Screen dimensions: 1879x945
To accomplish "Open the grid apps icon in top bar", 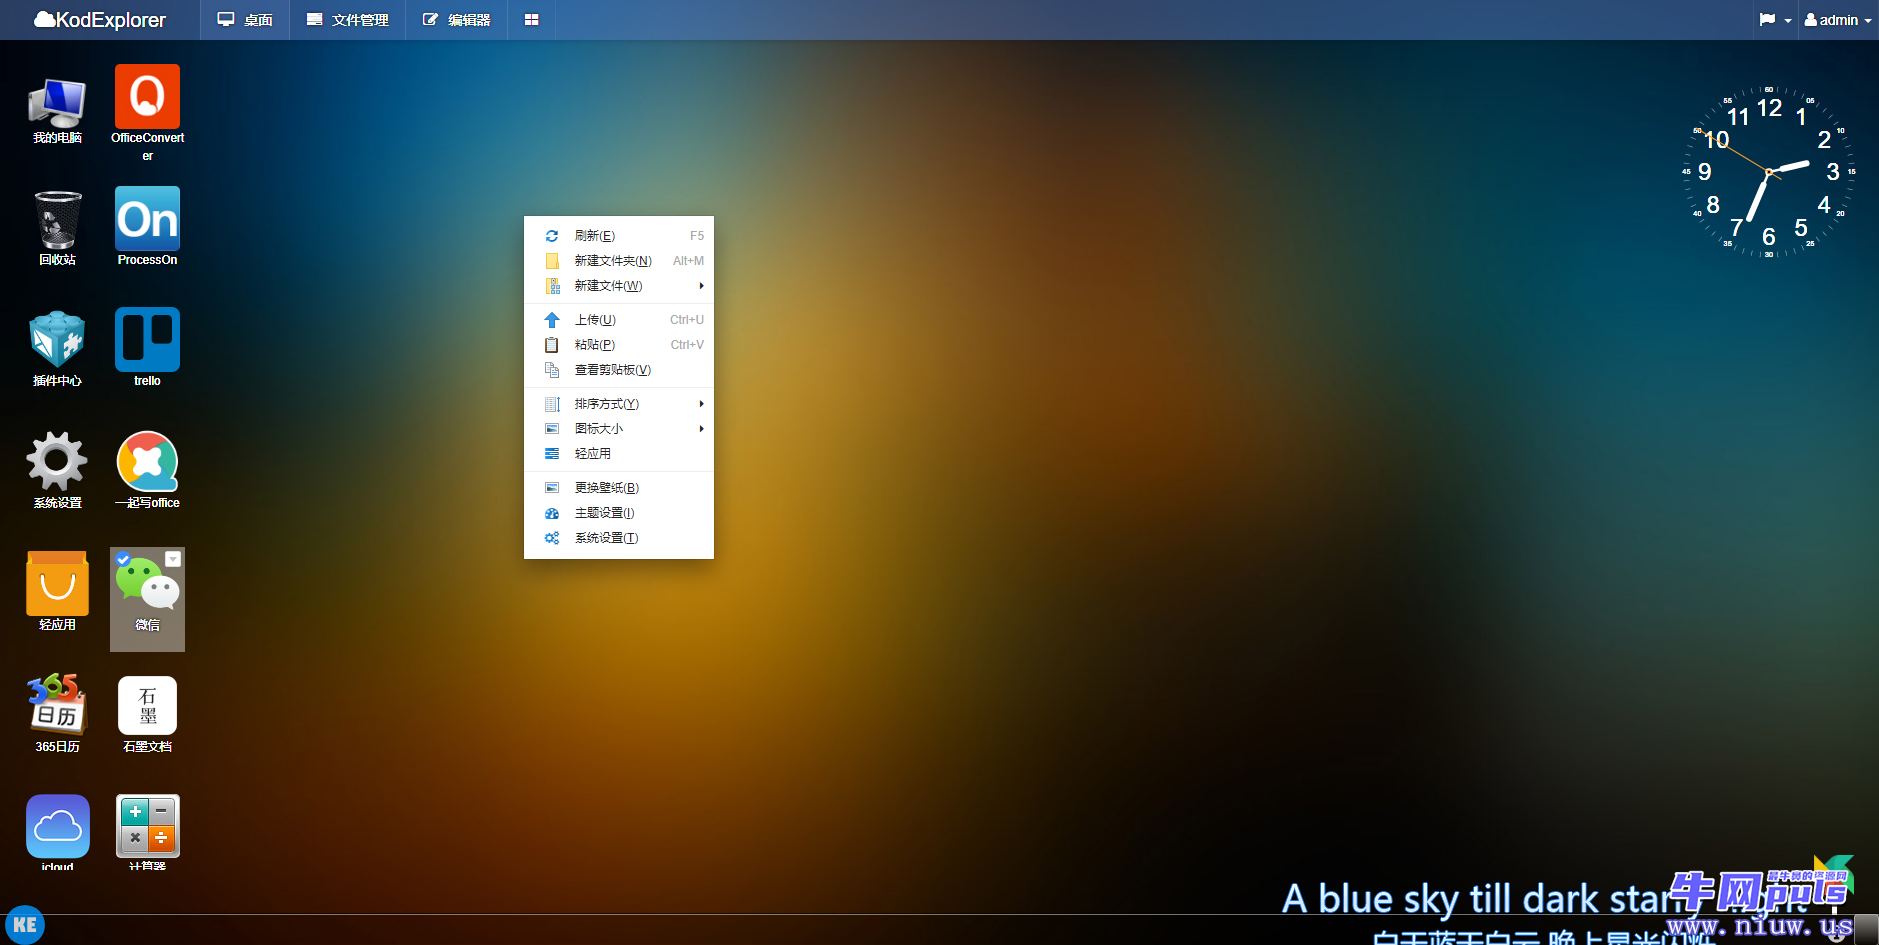I will [x=532, y=20].
